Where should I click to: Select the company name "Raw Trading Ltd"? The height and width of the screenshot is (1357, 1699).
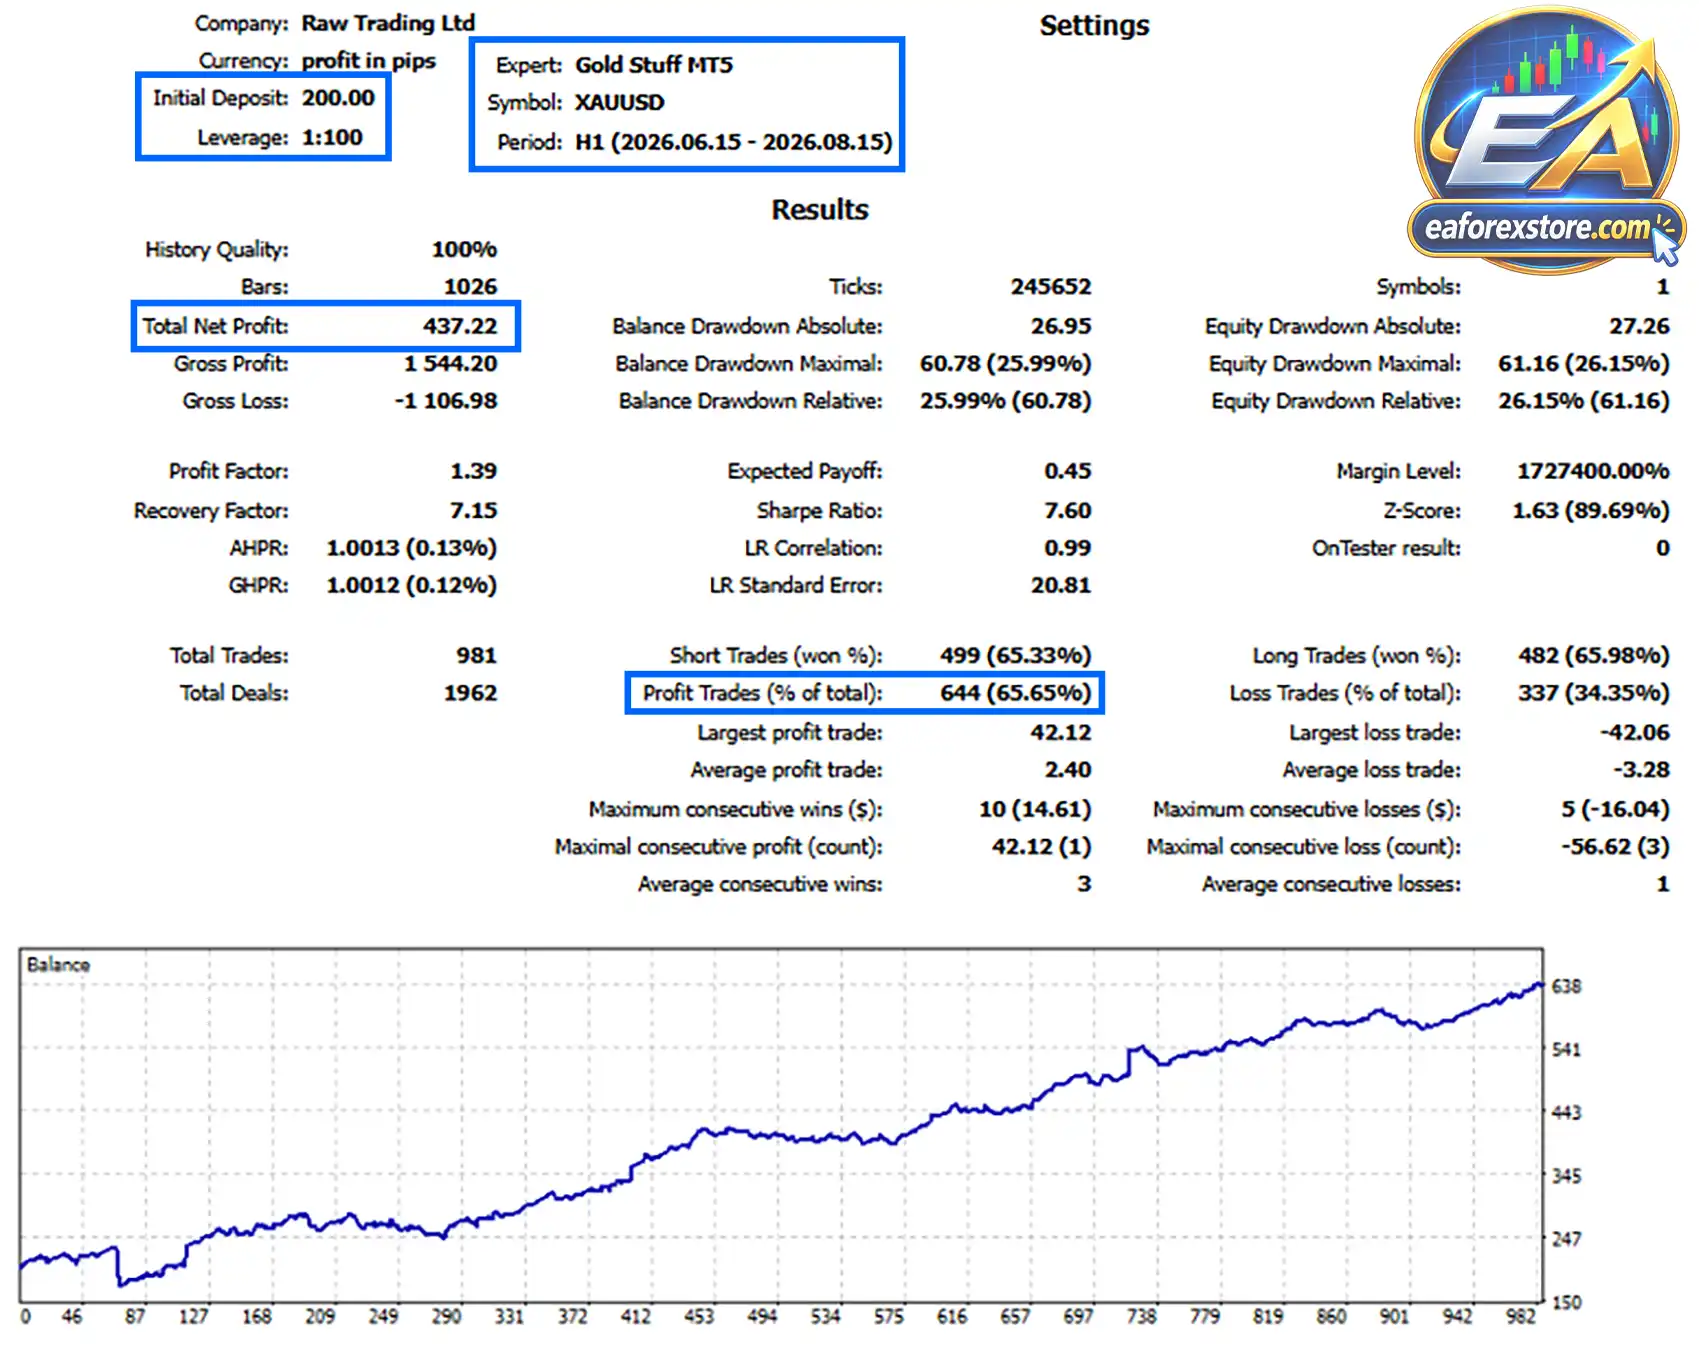pos(388,23)
